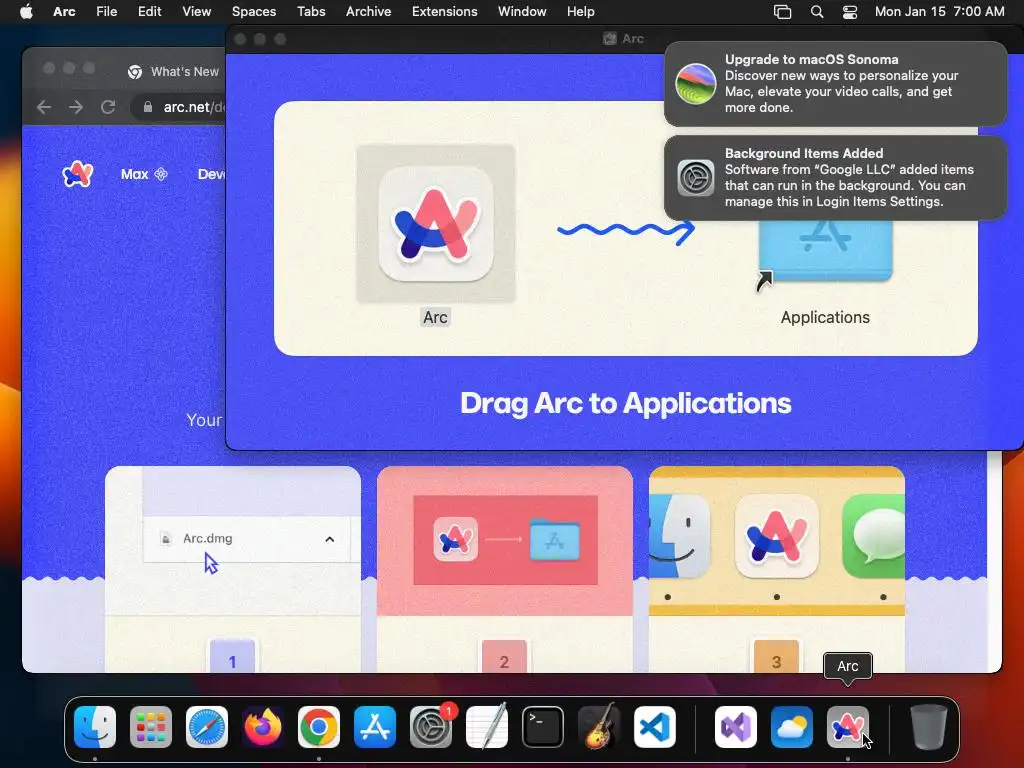Viewport: 1024px width, 768px height.
Task: Open the Archive menu
Action: [368, 12]
